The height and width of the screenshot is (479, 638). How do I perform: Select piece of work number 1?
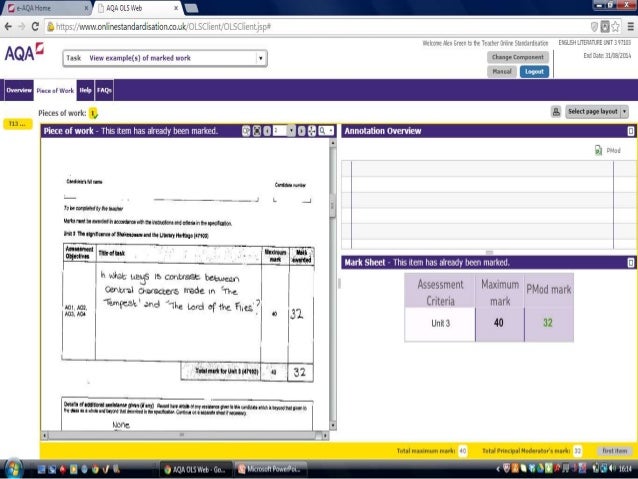coord(93,113)
